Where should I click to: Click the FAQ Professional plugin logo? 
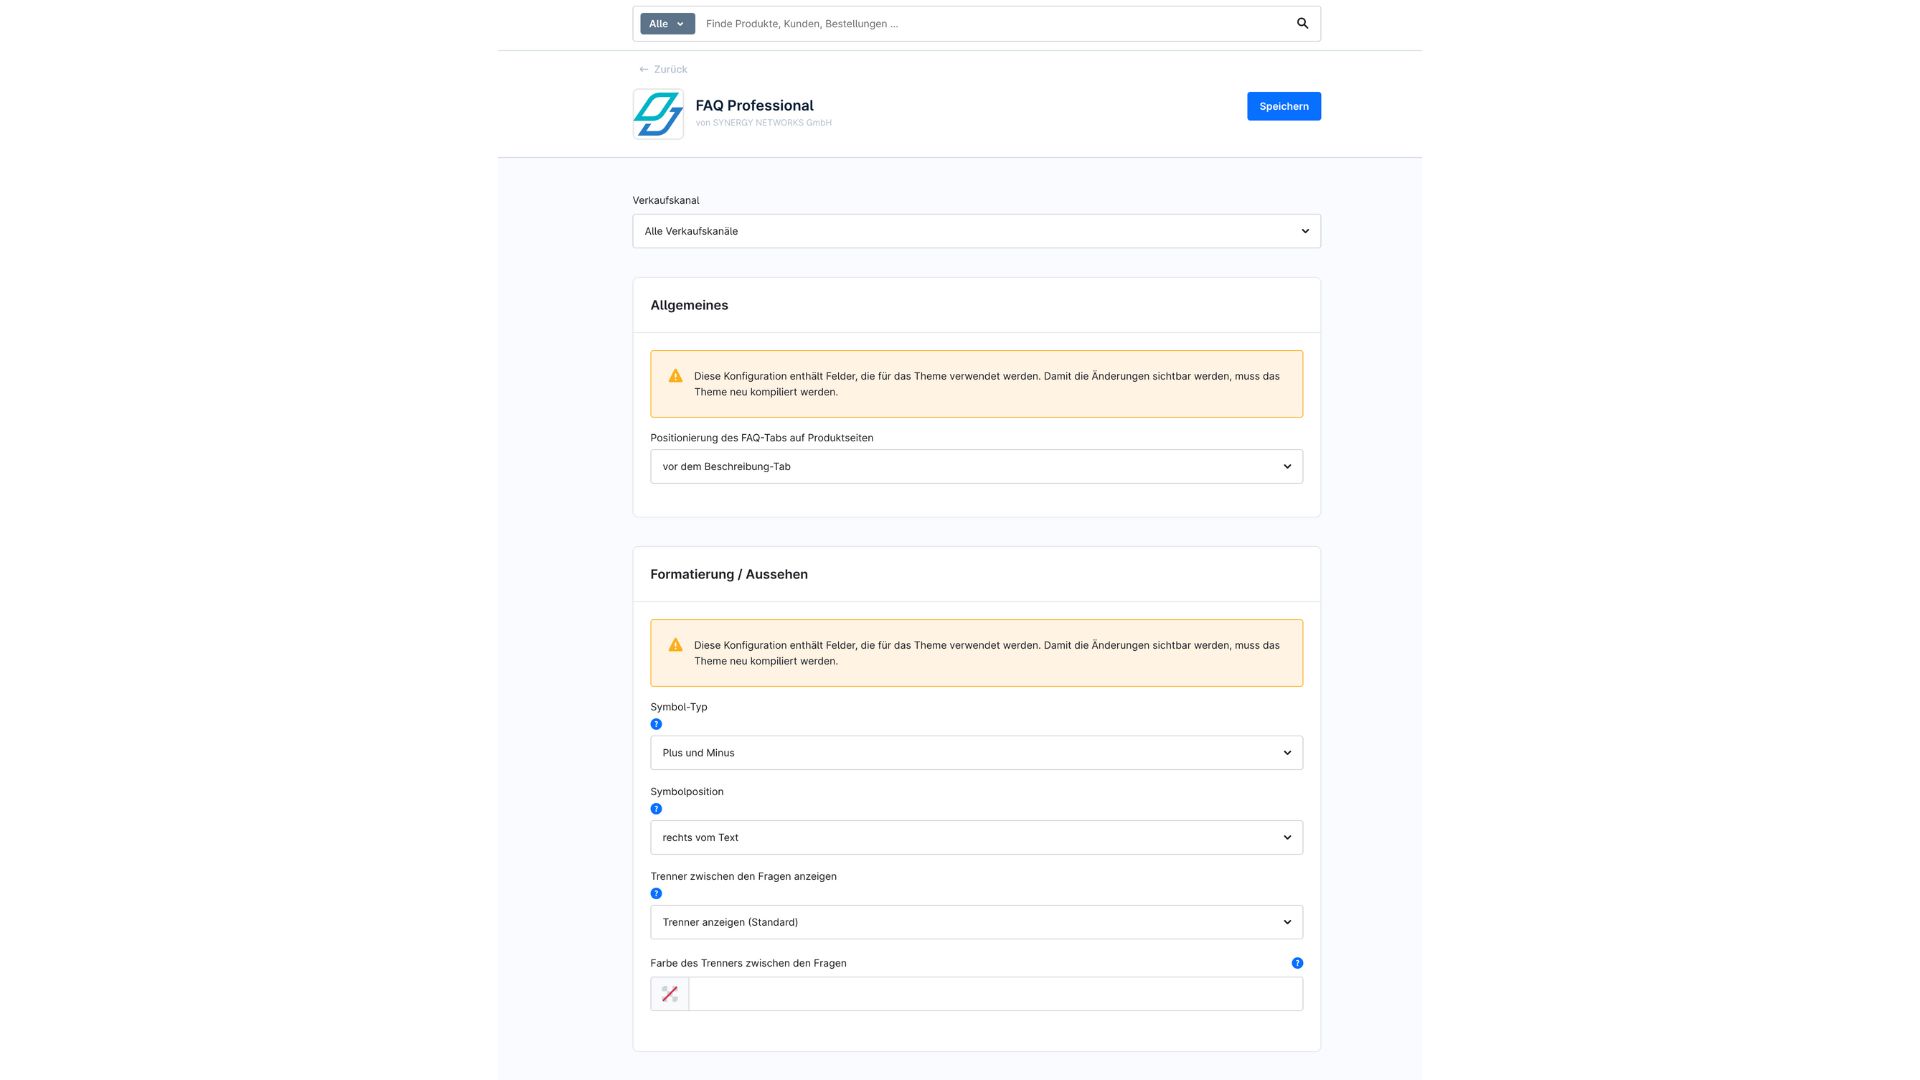(x=658, y=114)
